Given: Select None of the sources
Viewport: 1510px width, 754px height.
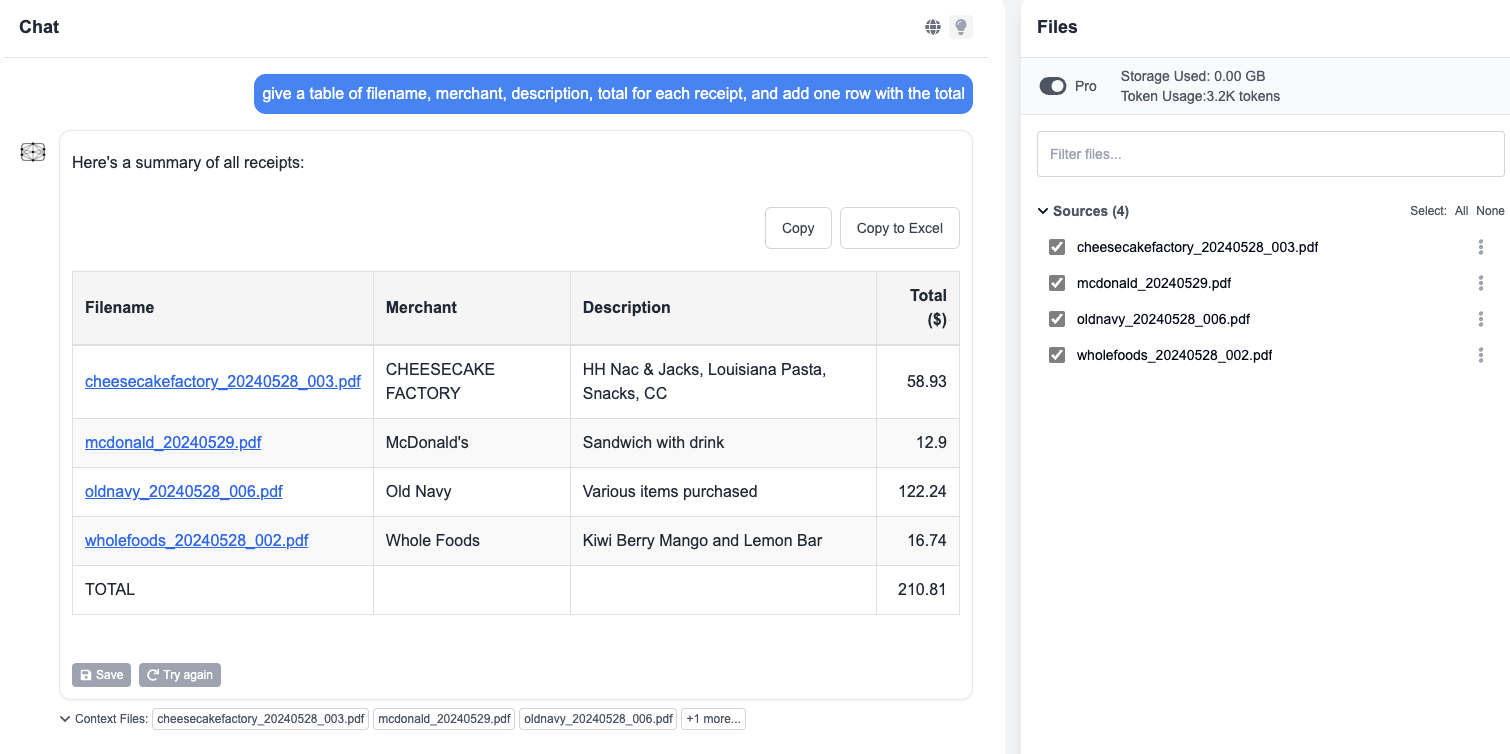Looking at the screenshot, I should (1490, 211).
